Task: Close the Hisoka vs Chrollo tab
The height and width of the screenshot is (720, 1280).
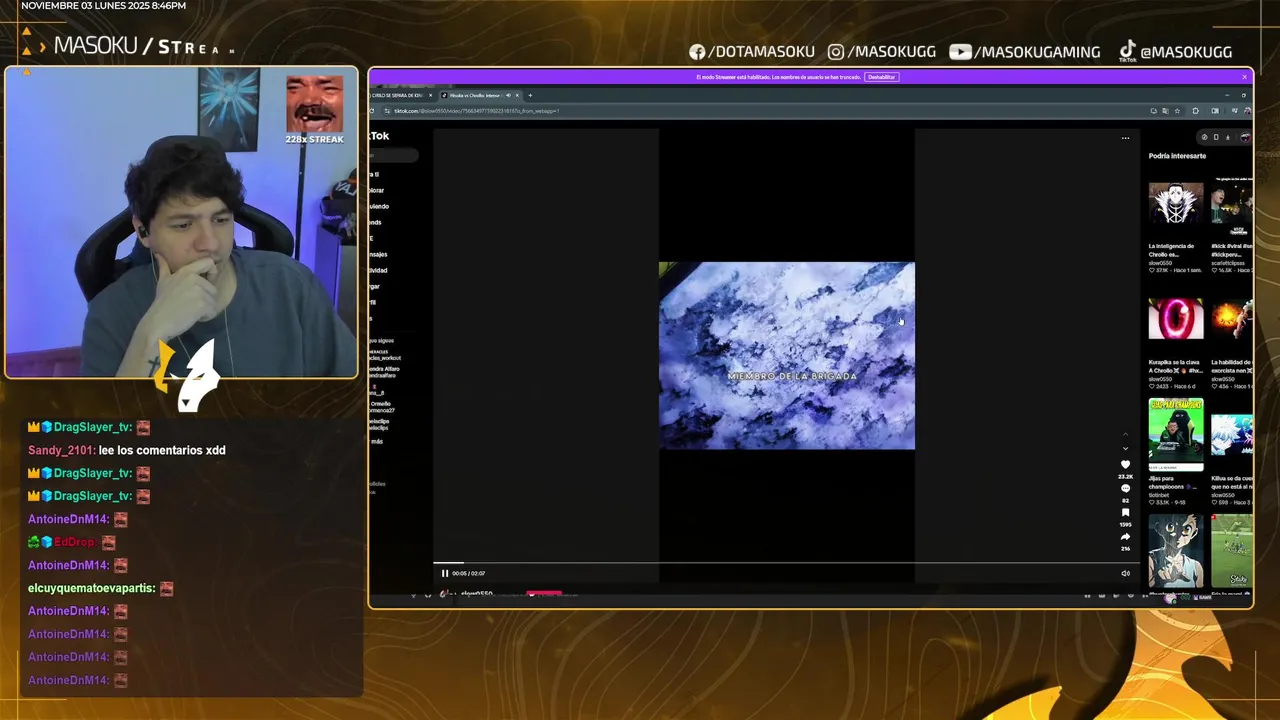Action: tap(518, 95)
